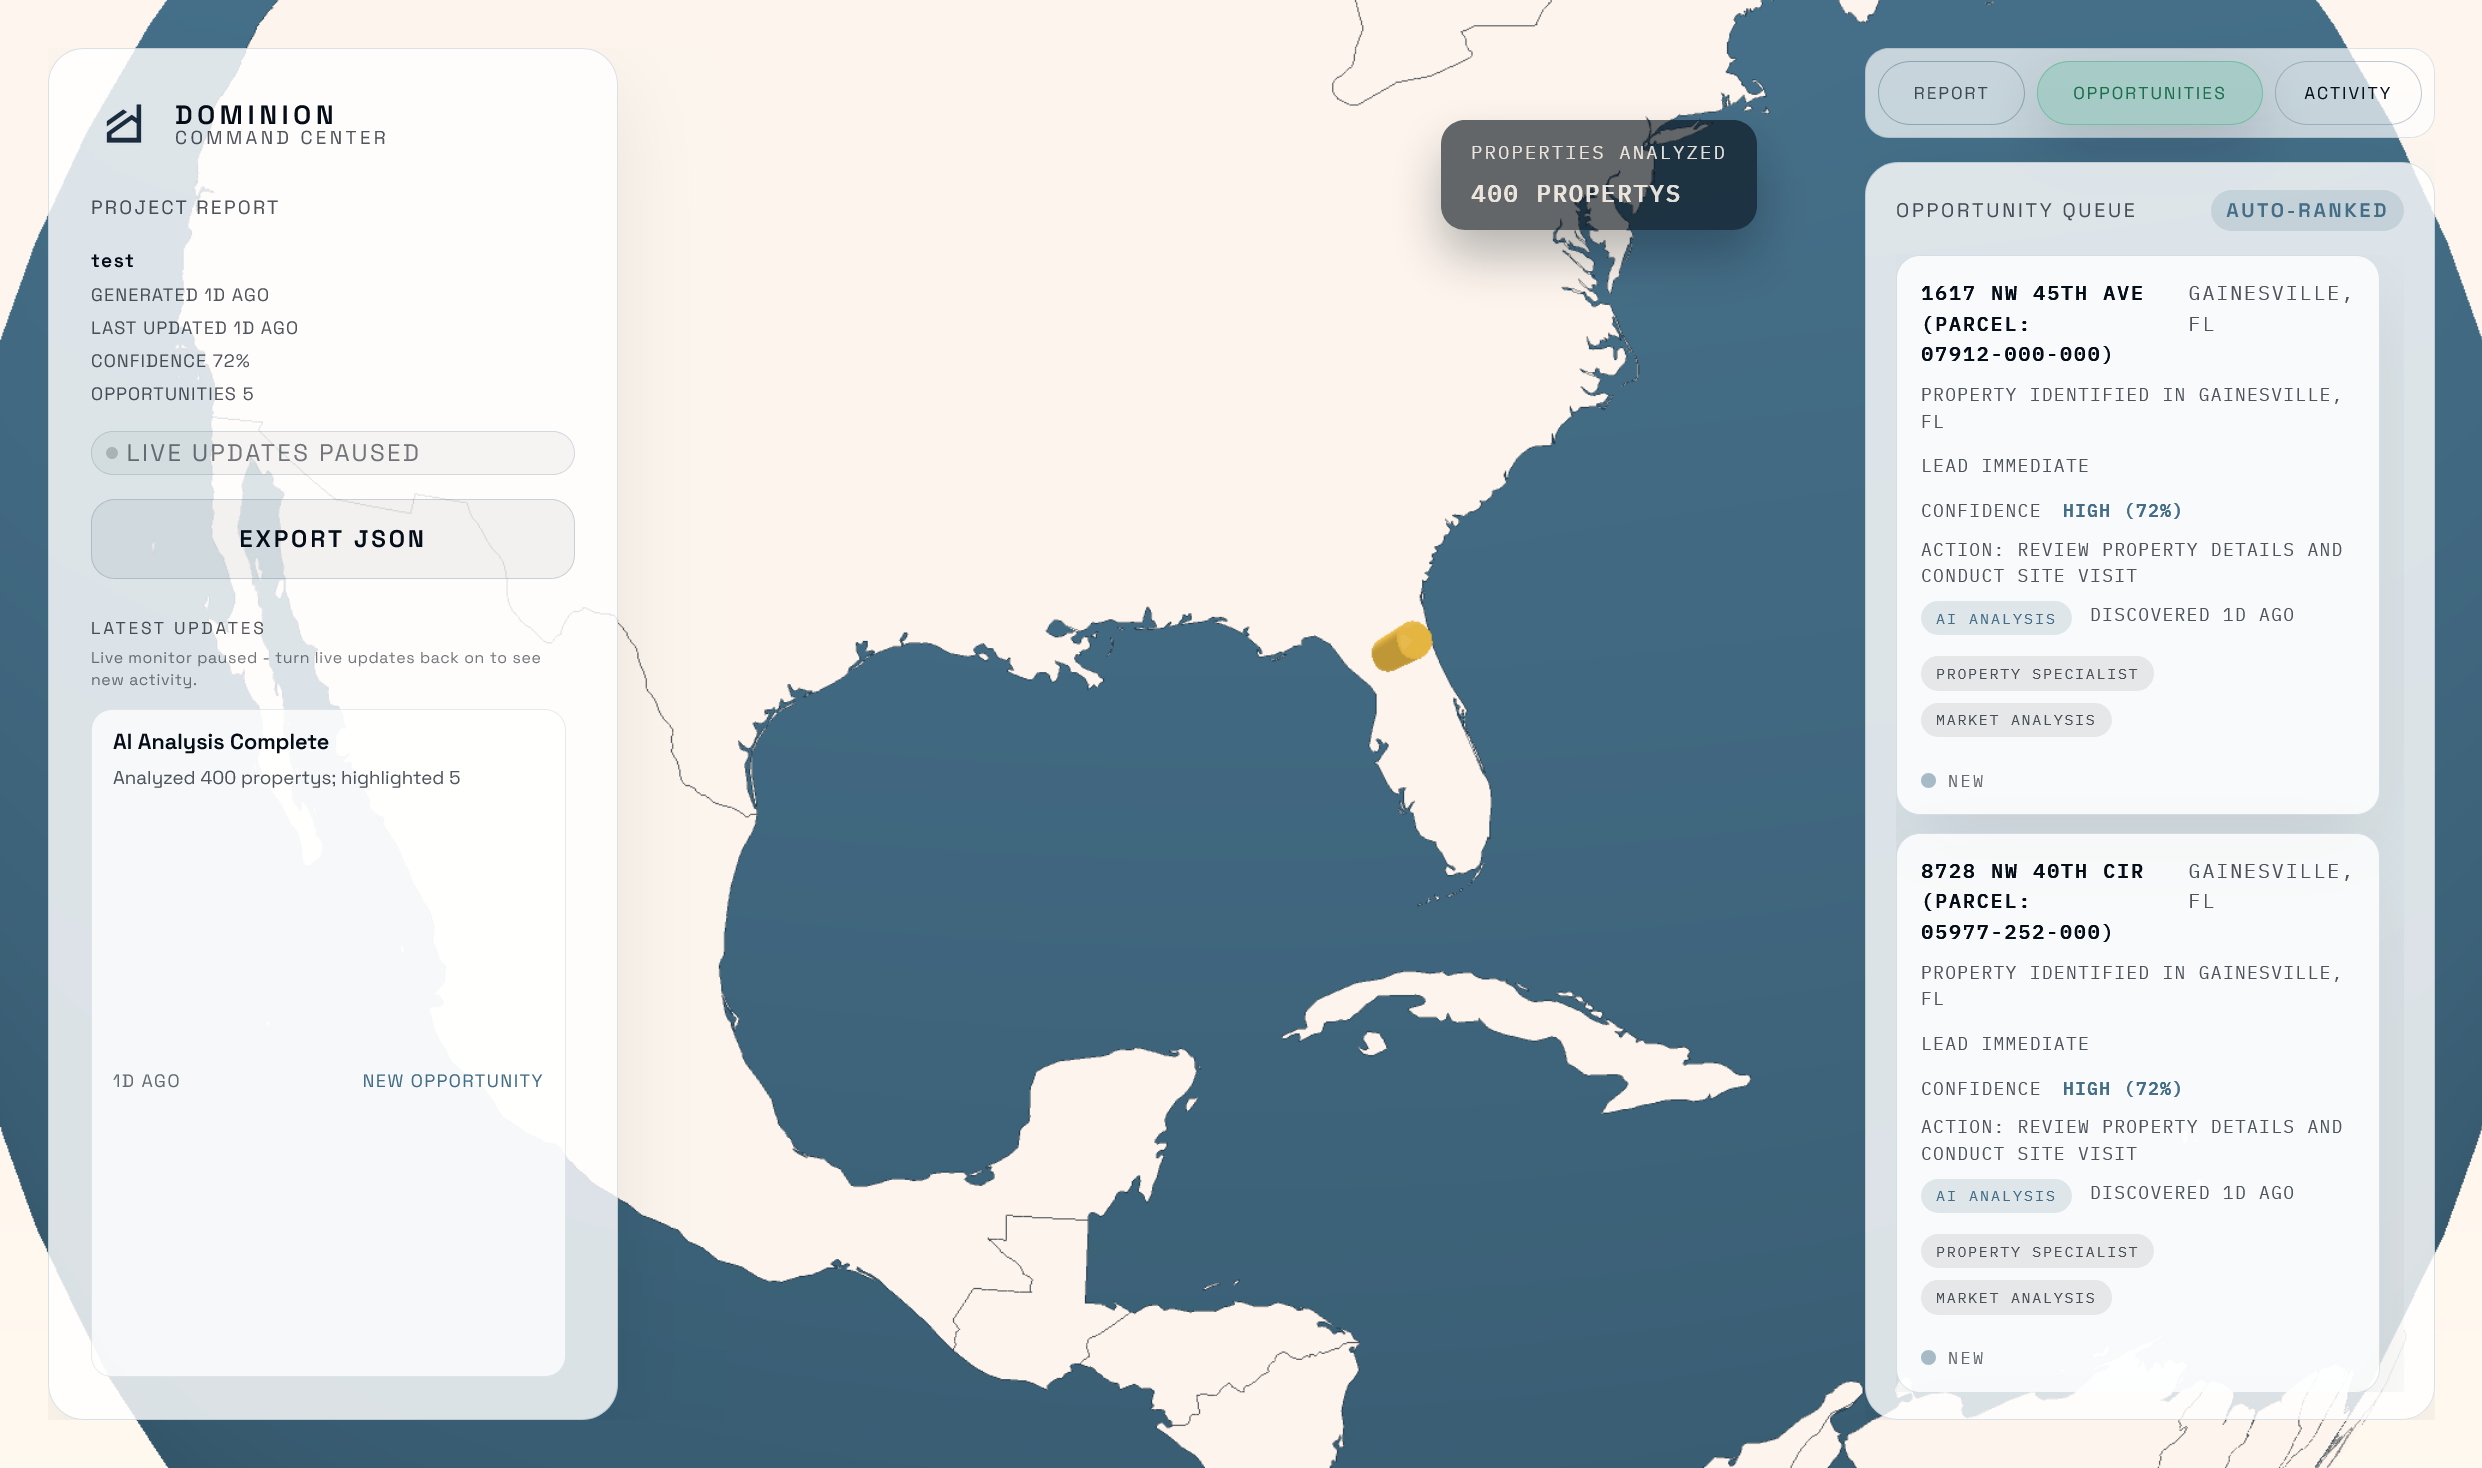The image size is (2482, 1468).
Task: Click the gray dot in live updates pill
Action: [x=112, y=453]
